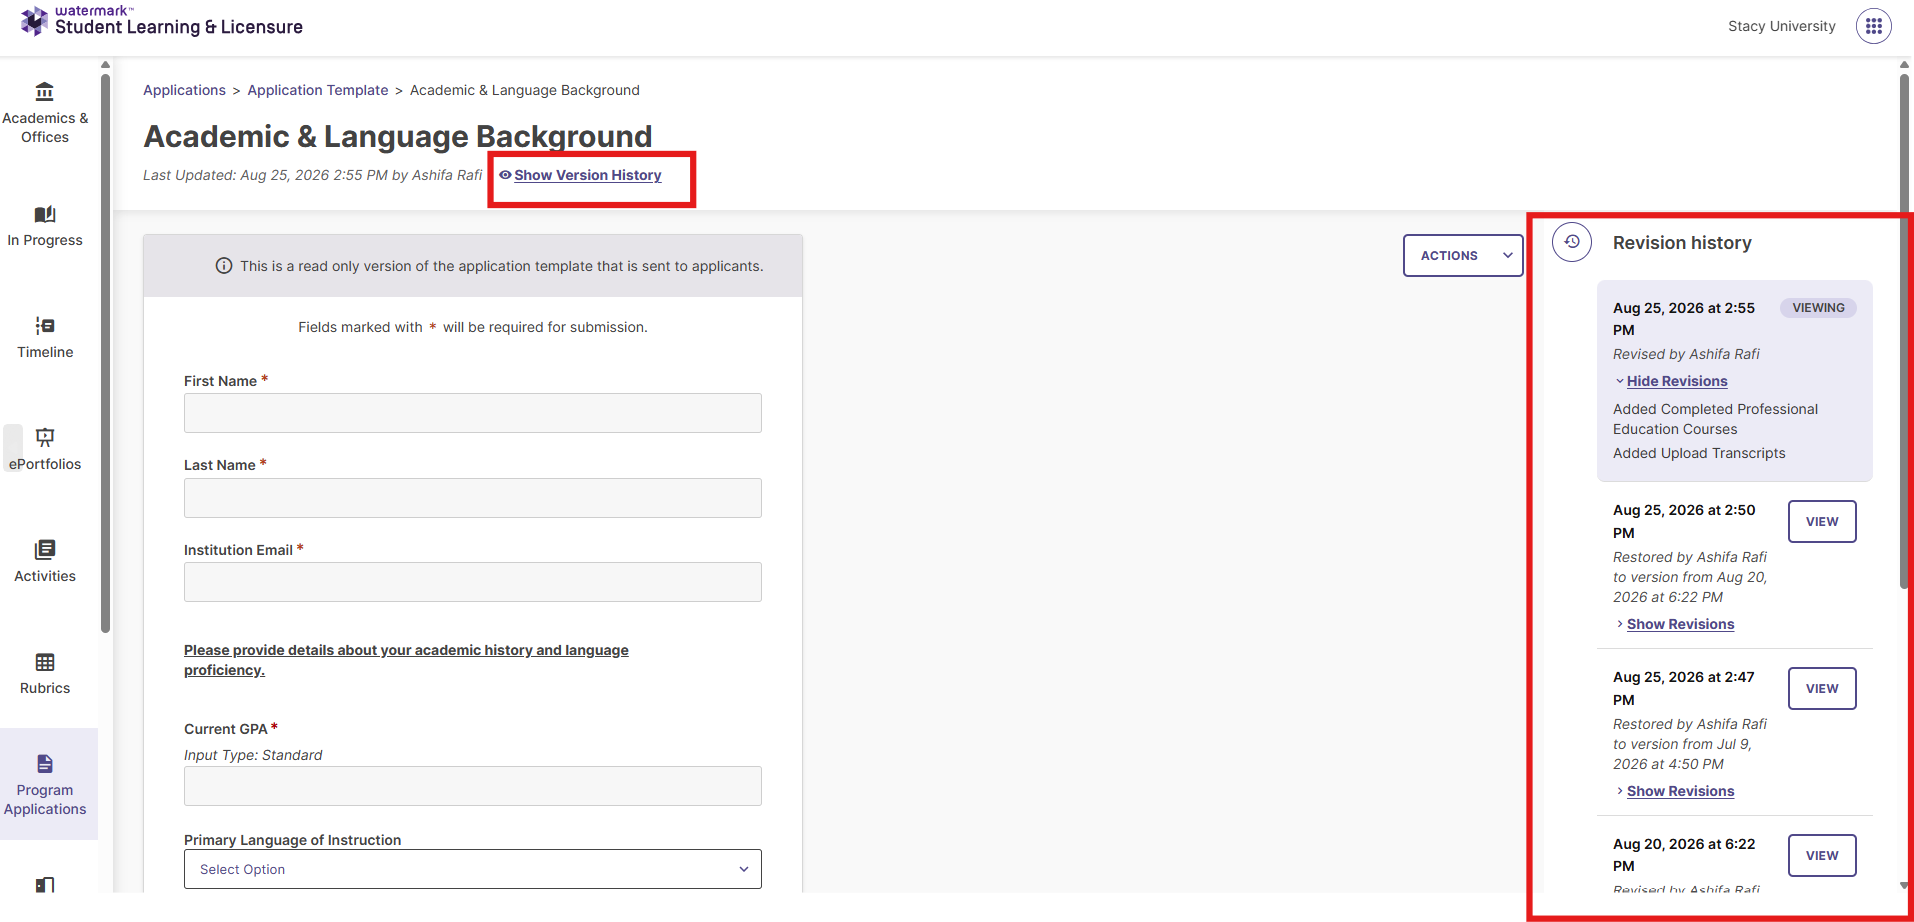Click the Institution Email input field
The width and height of the screenshot is (1914, 922).
(x=473, y=582)
